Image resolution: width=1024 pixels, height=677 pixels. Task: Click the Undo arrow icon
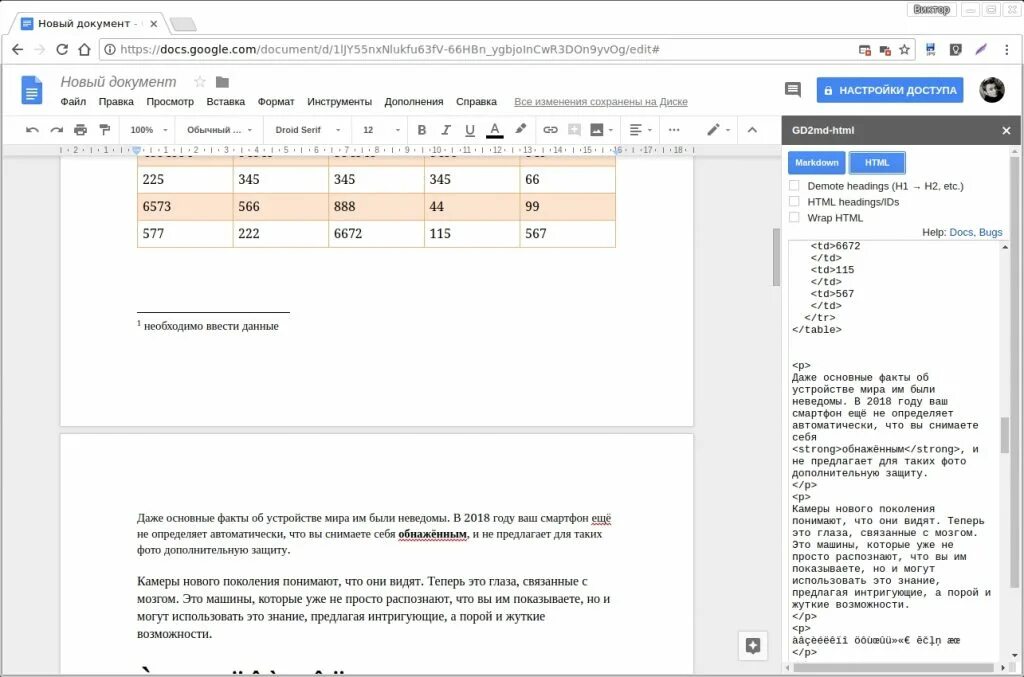pyautogui.click(x=32, y=130)
